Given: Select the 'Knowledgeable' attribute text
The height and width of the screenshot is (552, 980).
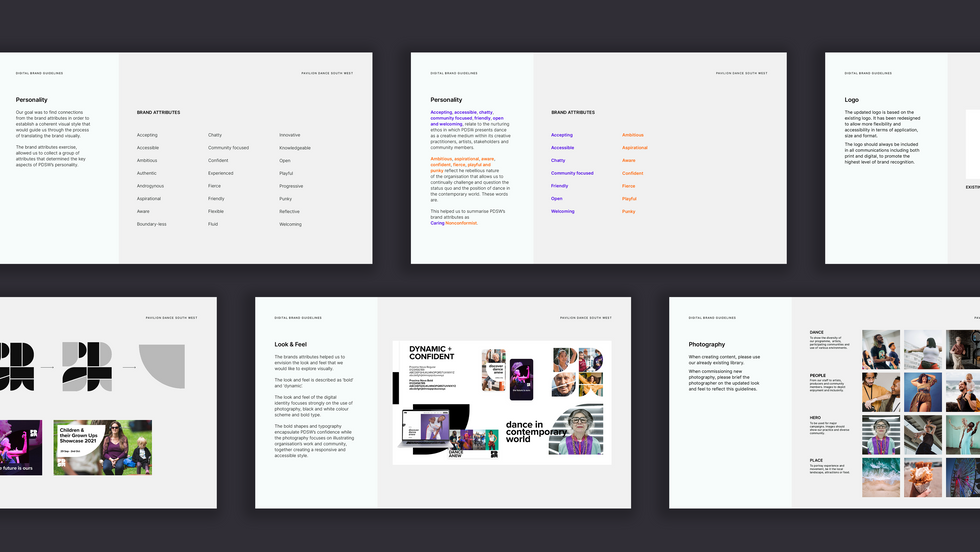Looking at the screenshot, I should 295,148.
